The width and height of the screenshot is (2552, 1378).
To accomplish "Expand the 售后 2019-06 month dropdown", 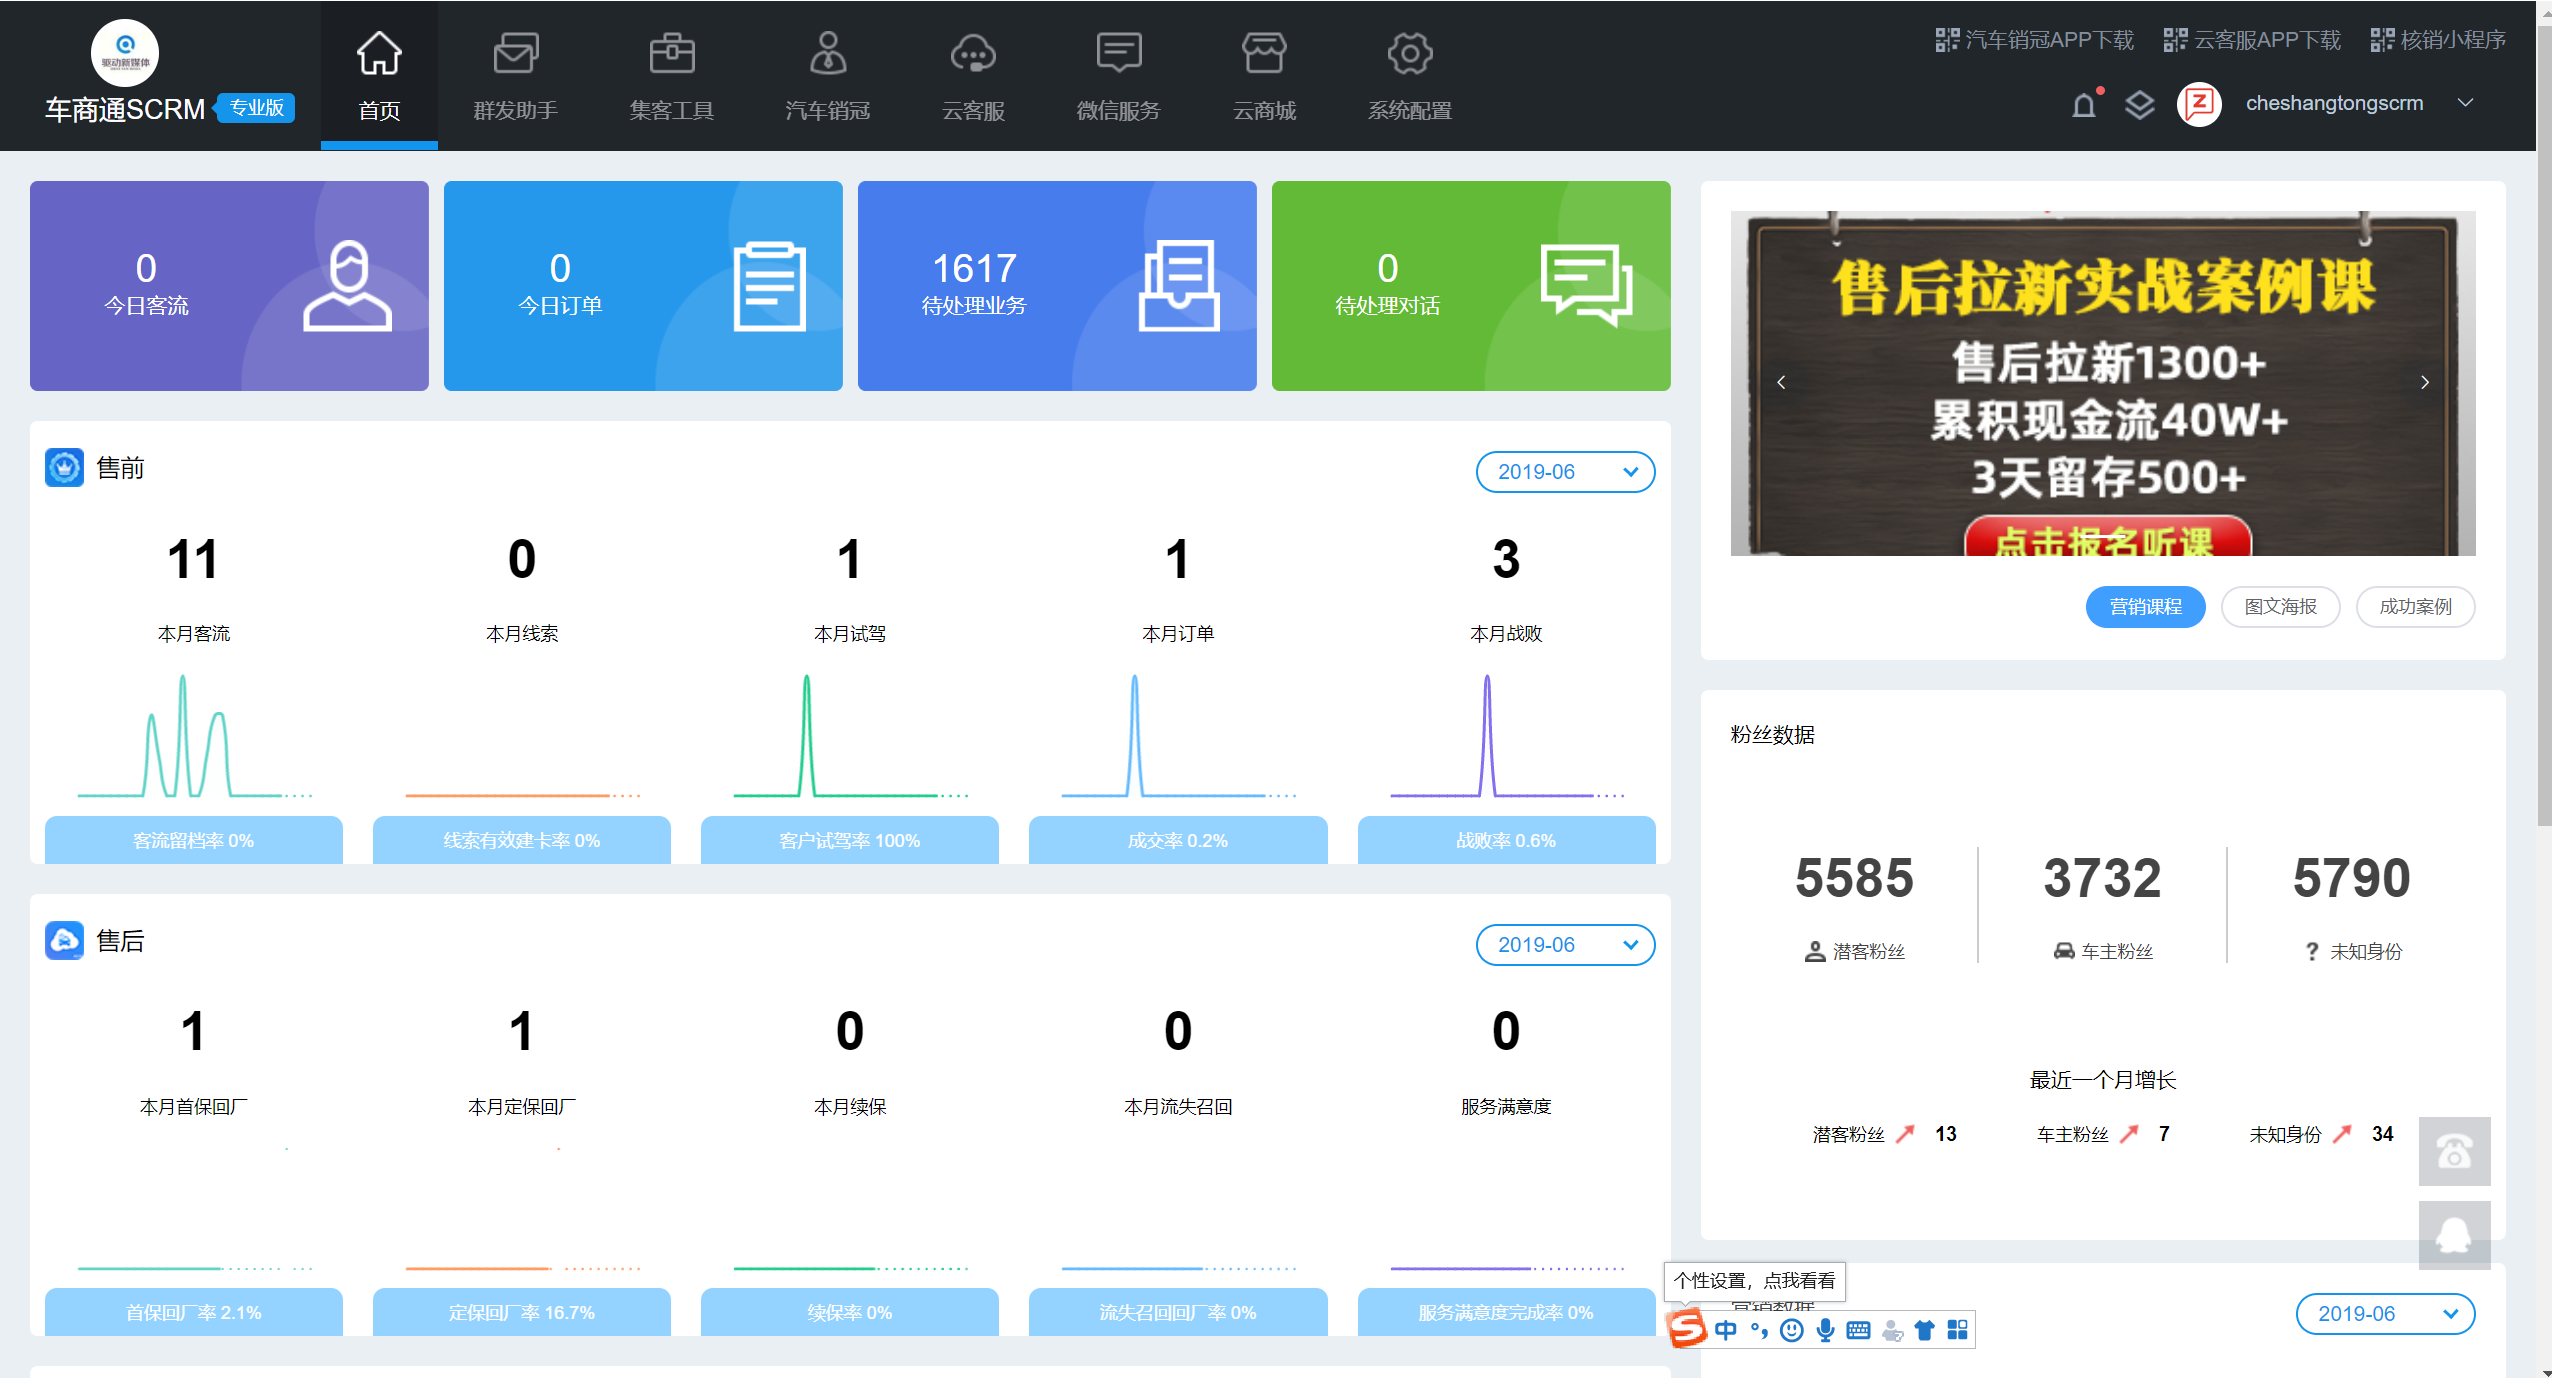I will click(x=1565, y=945).
